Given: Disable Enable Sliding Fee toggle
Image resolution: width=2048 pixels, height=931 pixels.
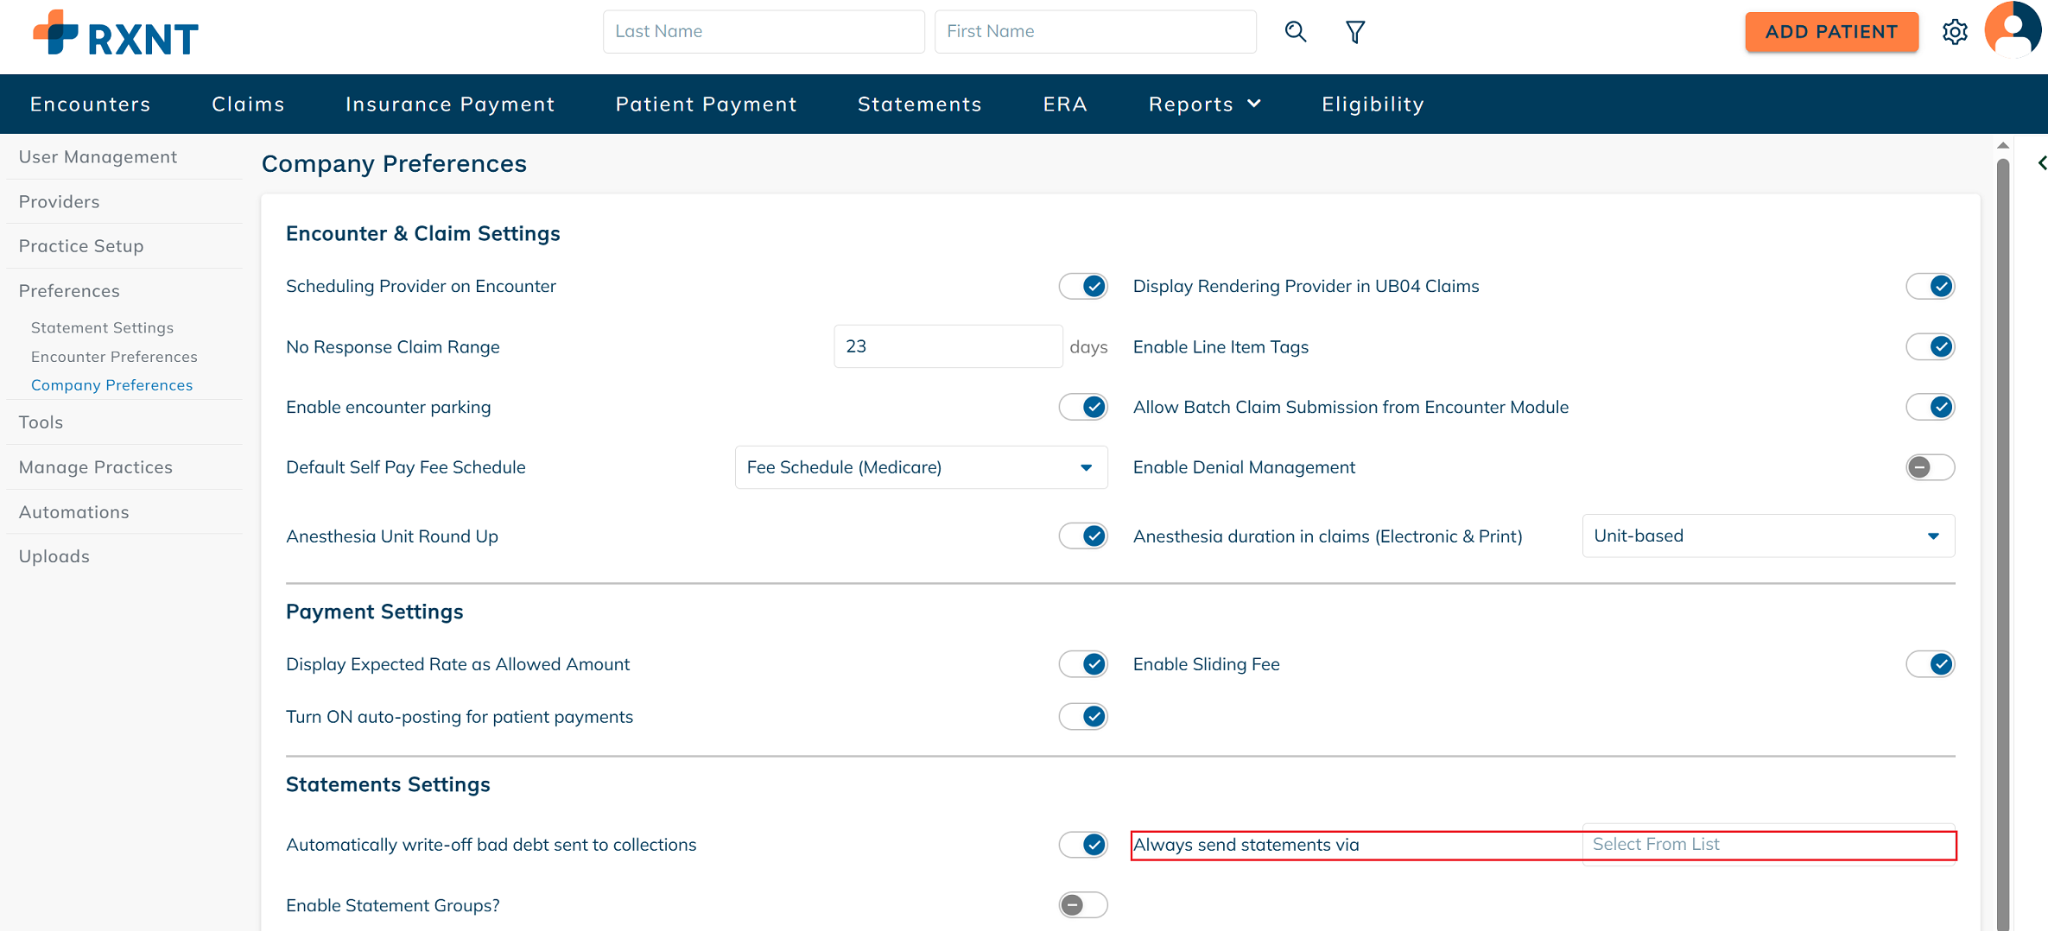Looking at the screenshot, I should (1929, 664).
